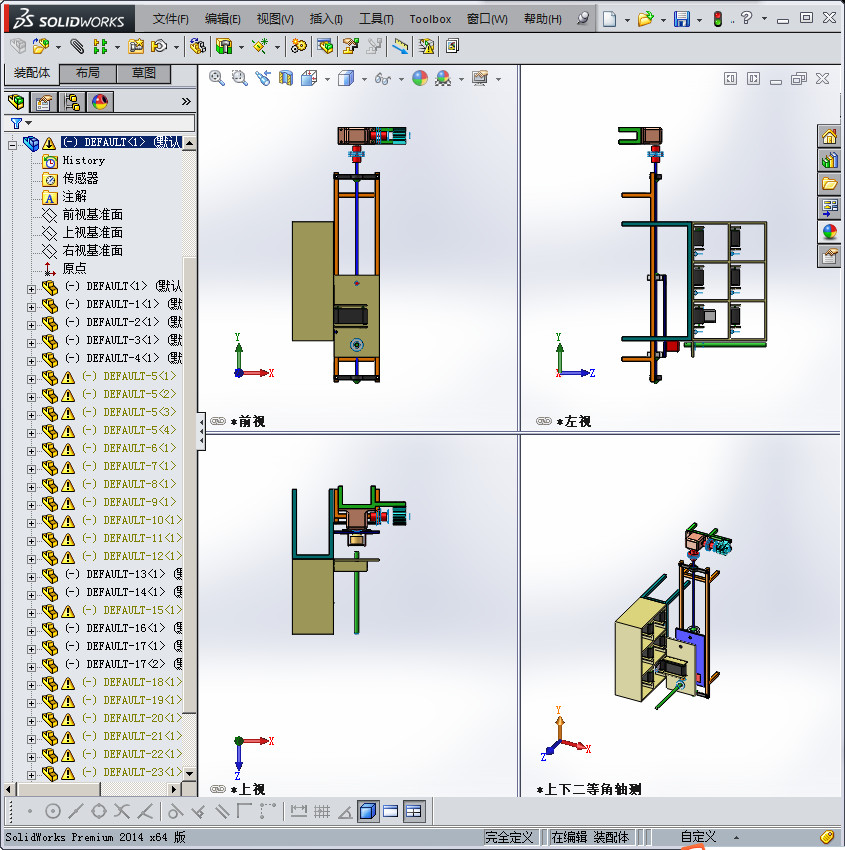Open the 编辑(E) menu
This screenshot has height=850, width=845.
(x=222, y=19)
